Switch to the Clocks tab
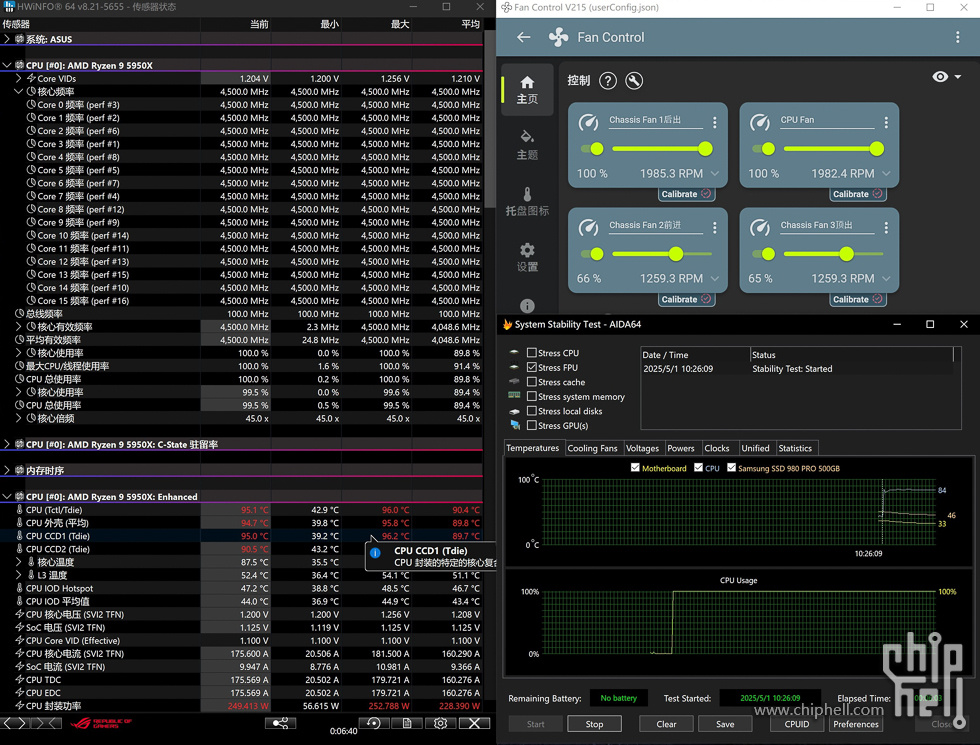Screen dimensions: 980x745 717,448
